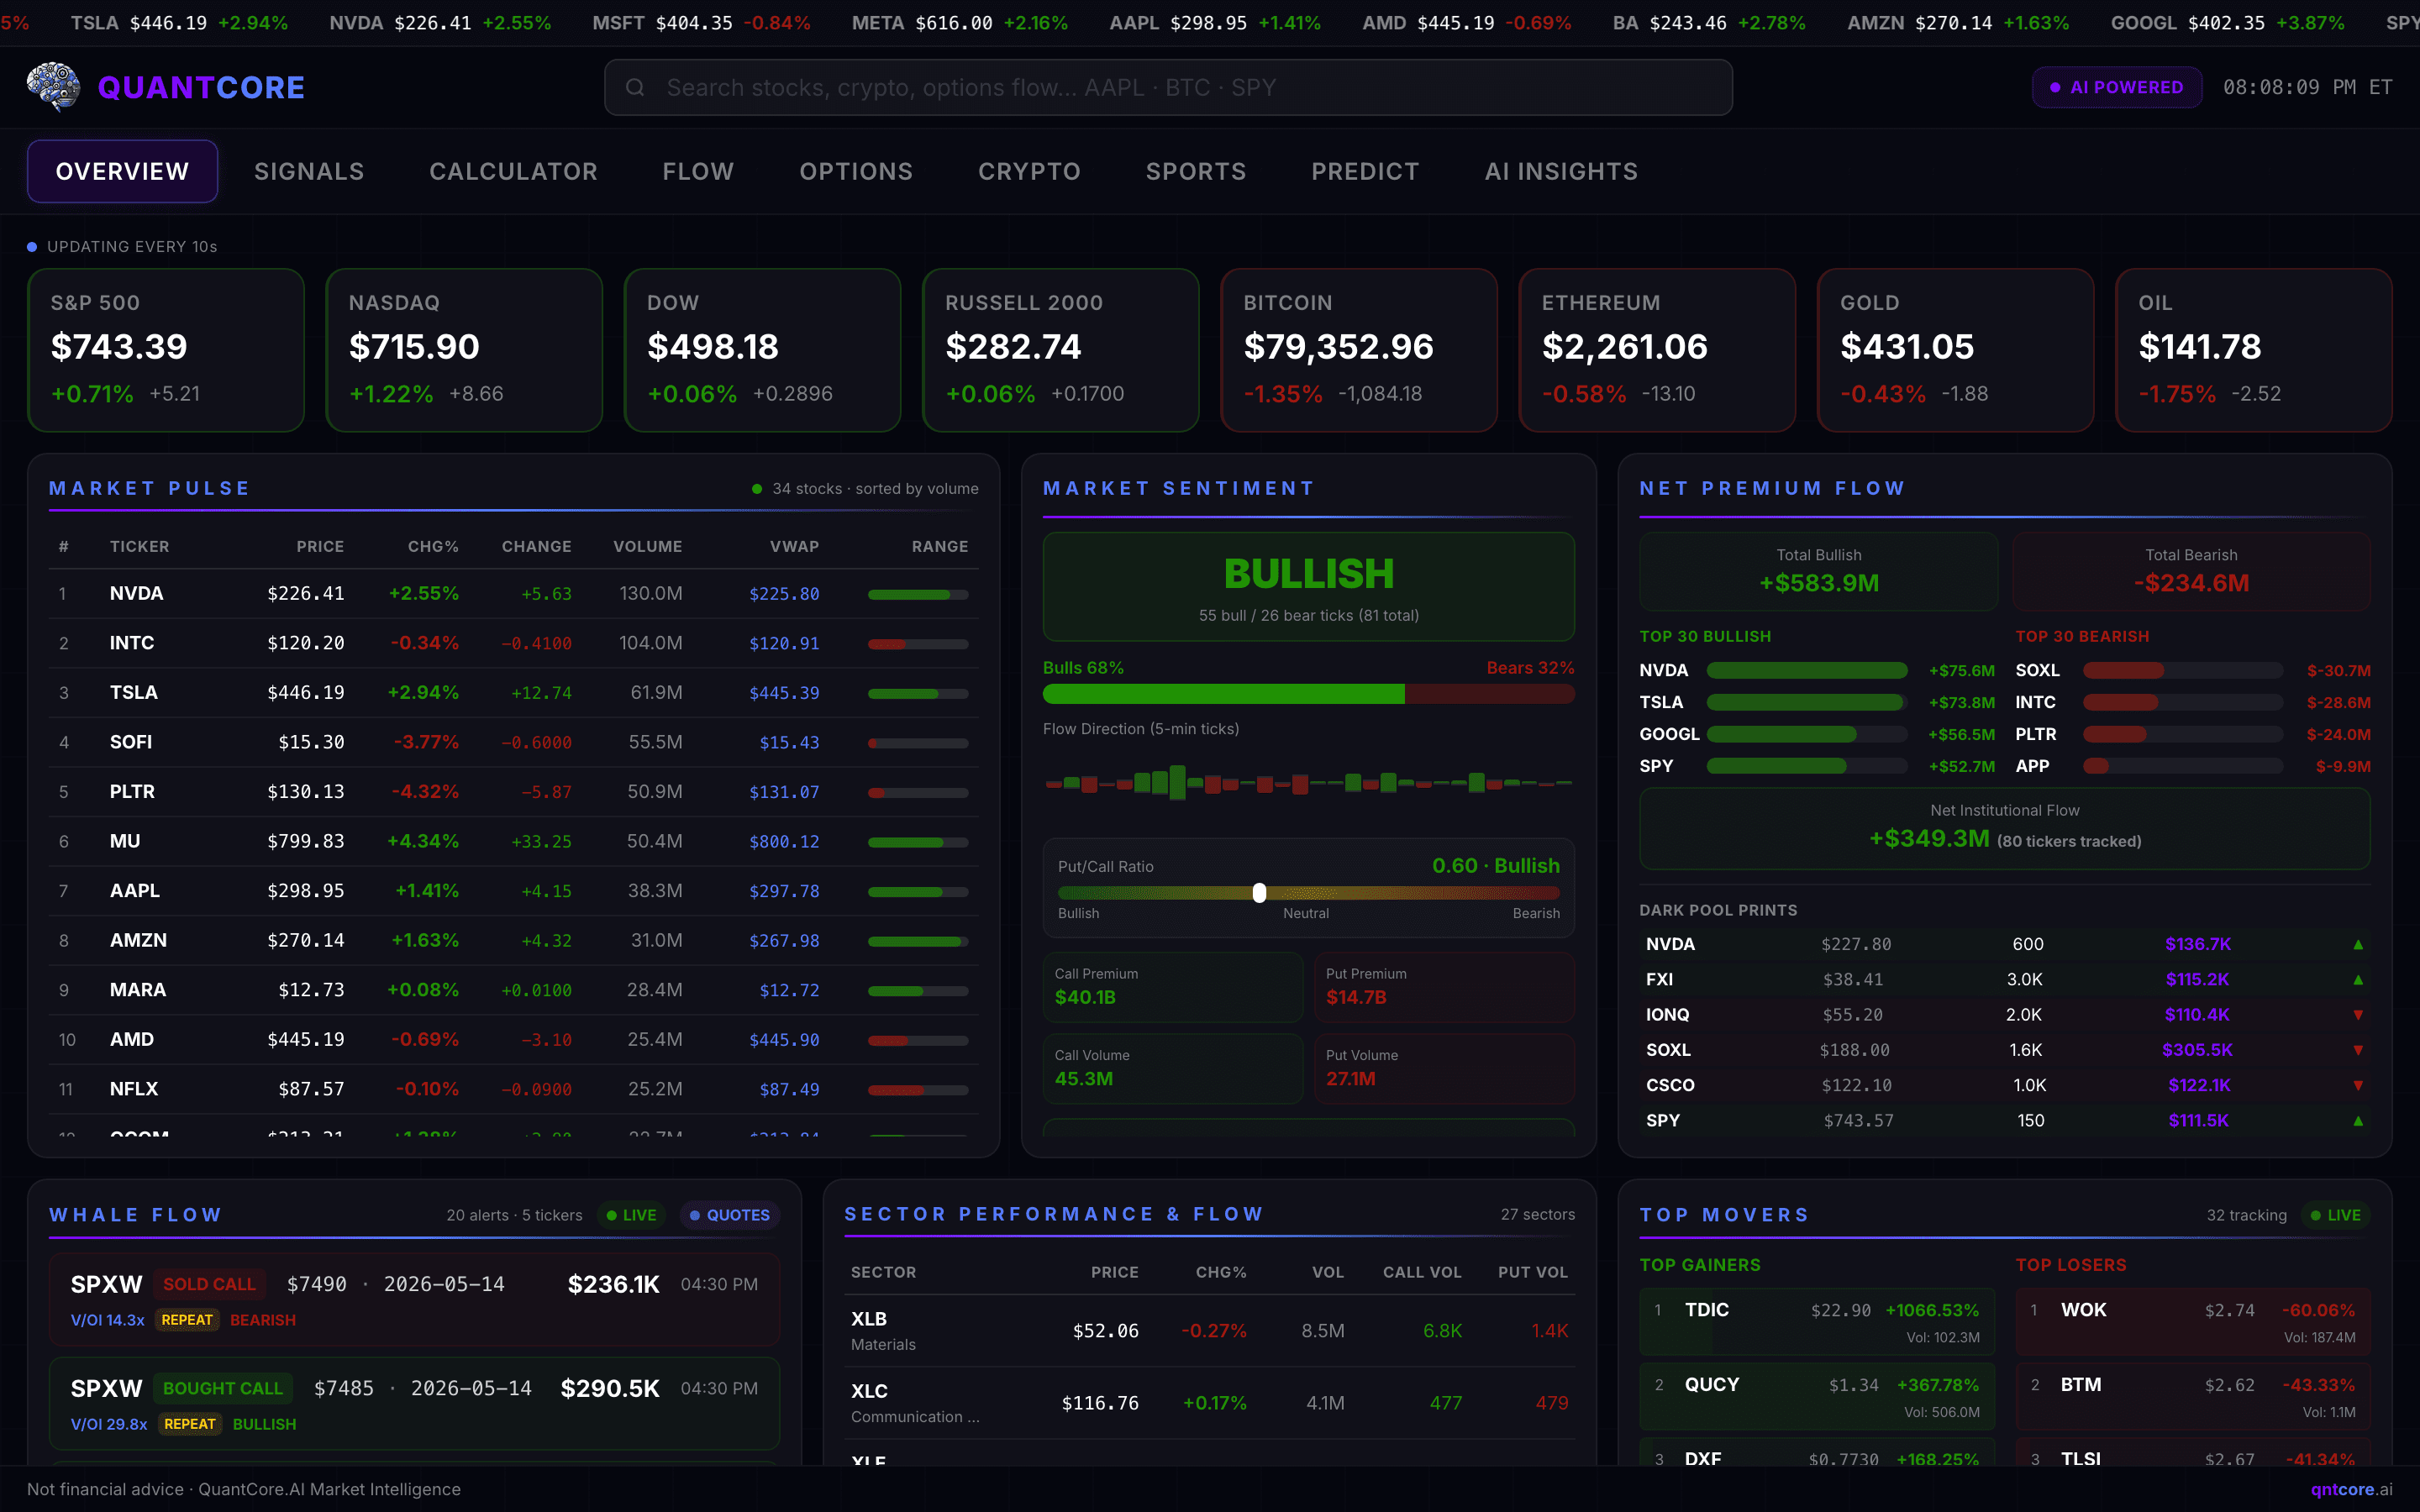Click the NVDA bullish premium bar

(x=1806, y=670)
